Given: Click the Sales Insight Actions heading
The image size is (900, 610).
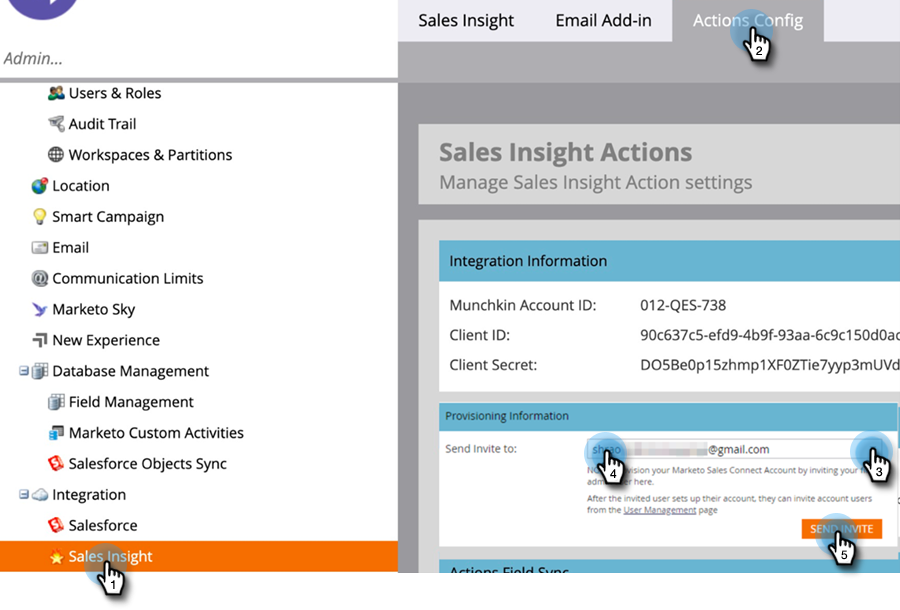Looking at the screenshot, I should [565, 152].
